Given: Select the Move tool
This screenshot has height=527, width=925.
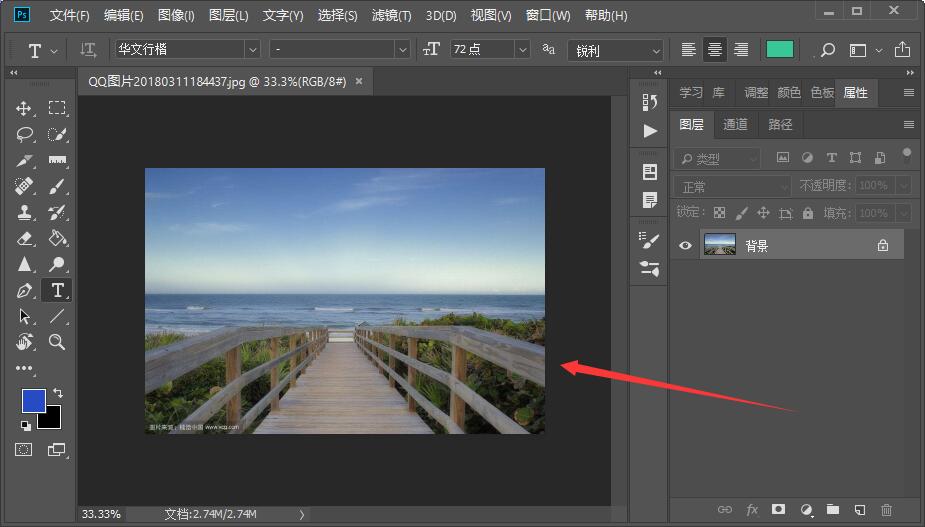Looking at the screenshot, I should [24, 108].
